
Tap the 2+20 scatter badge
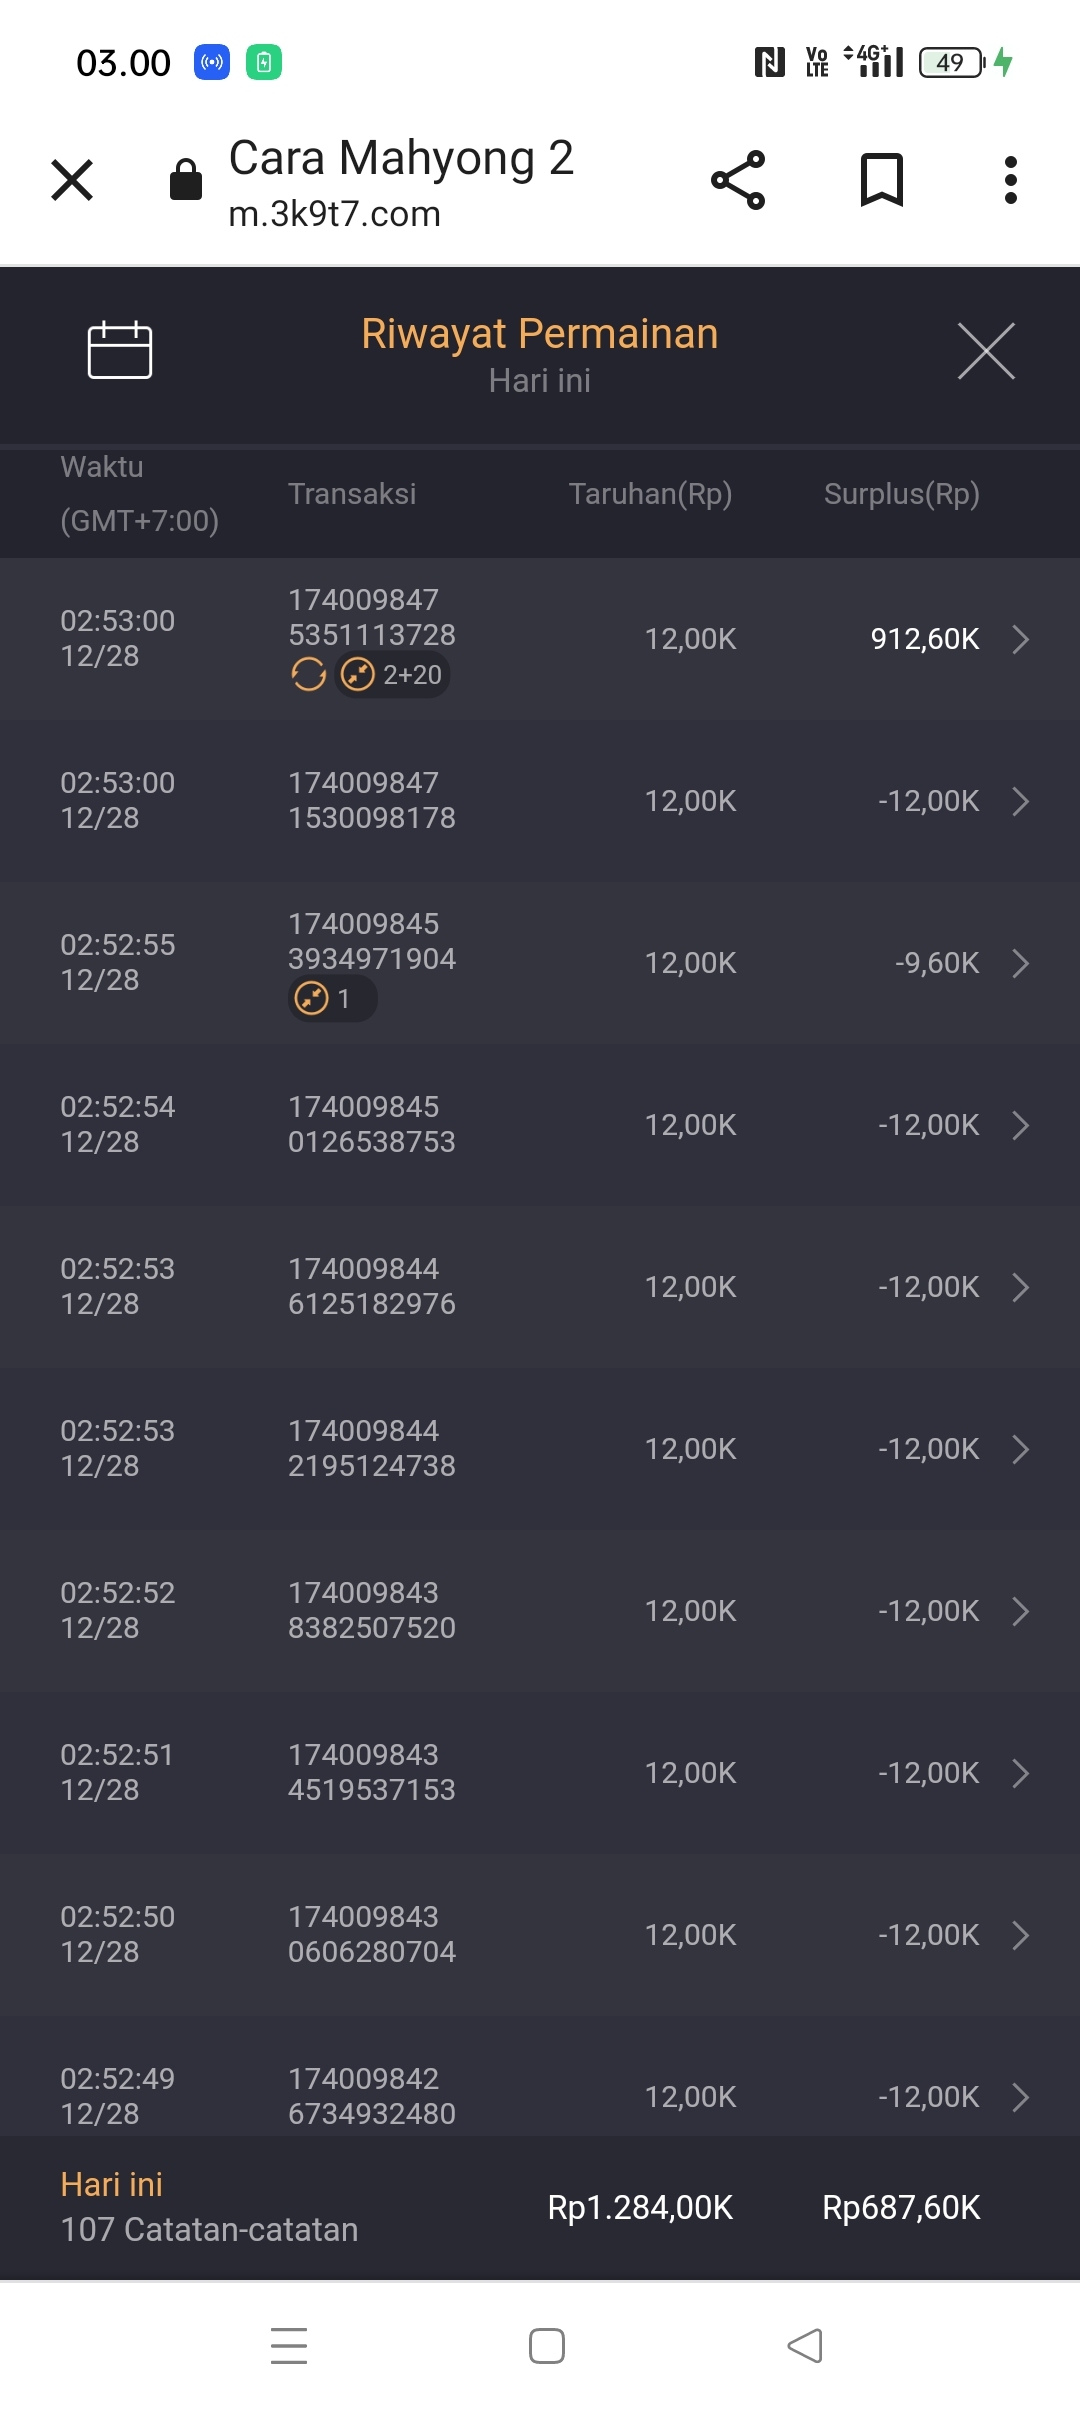pyautogui.click(x=393, y=675)
